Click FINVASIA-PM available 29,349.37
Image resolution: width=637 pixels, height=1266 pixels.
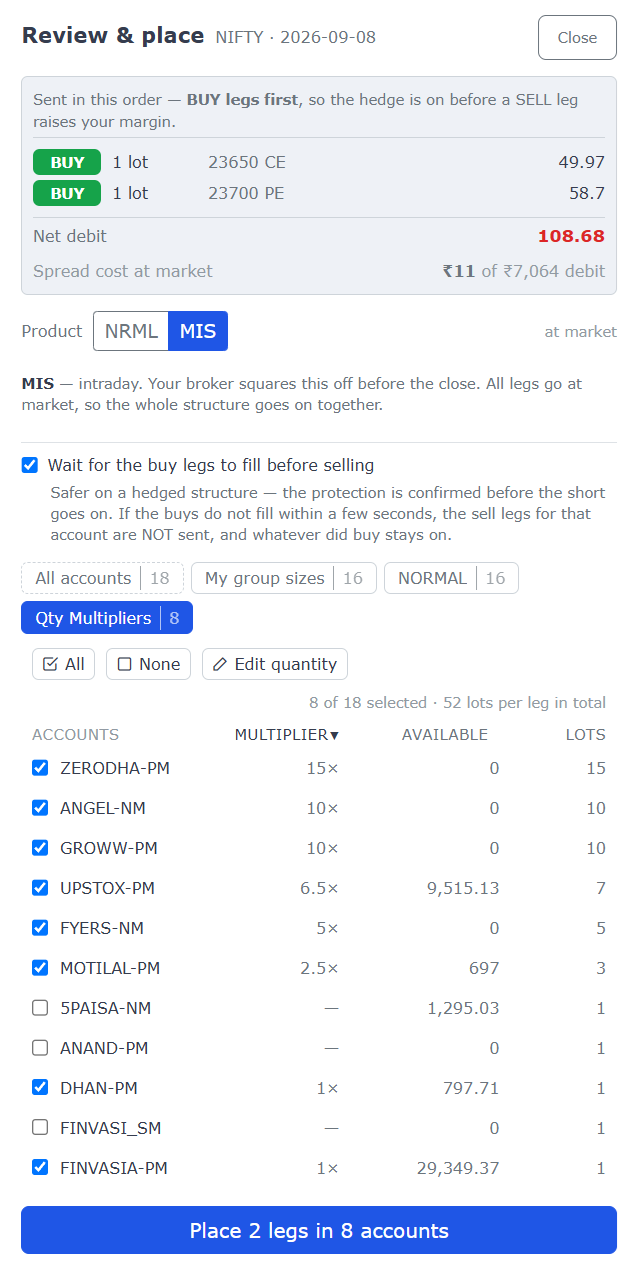(x=457, y=1168)
